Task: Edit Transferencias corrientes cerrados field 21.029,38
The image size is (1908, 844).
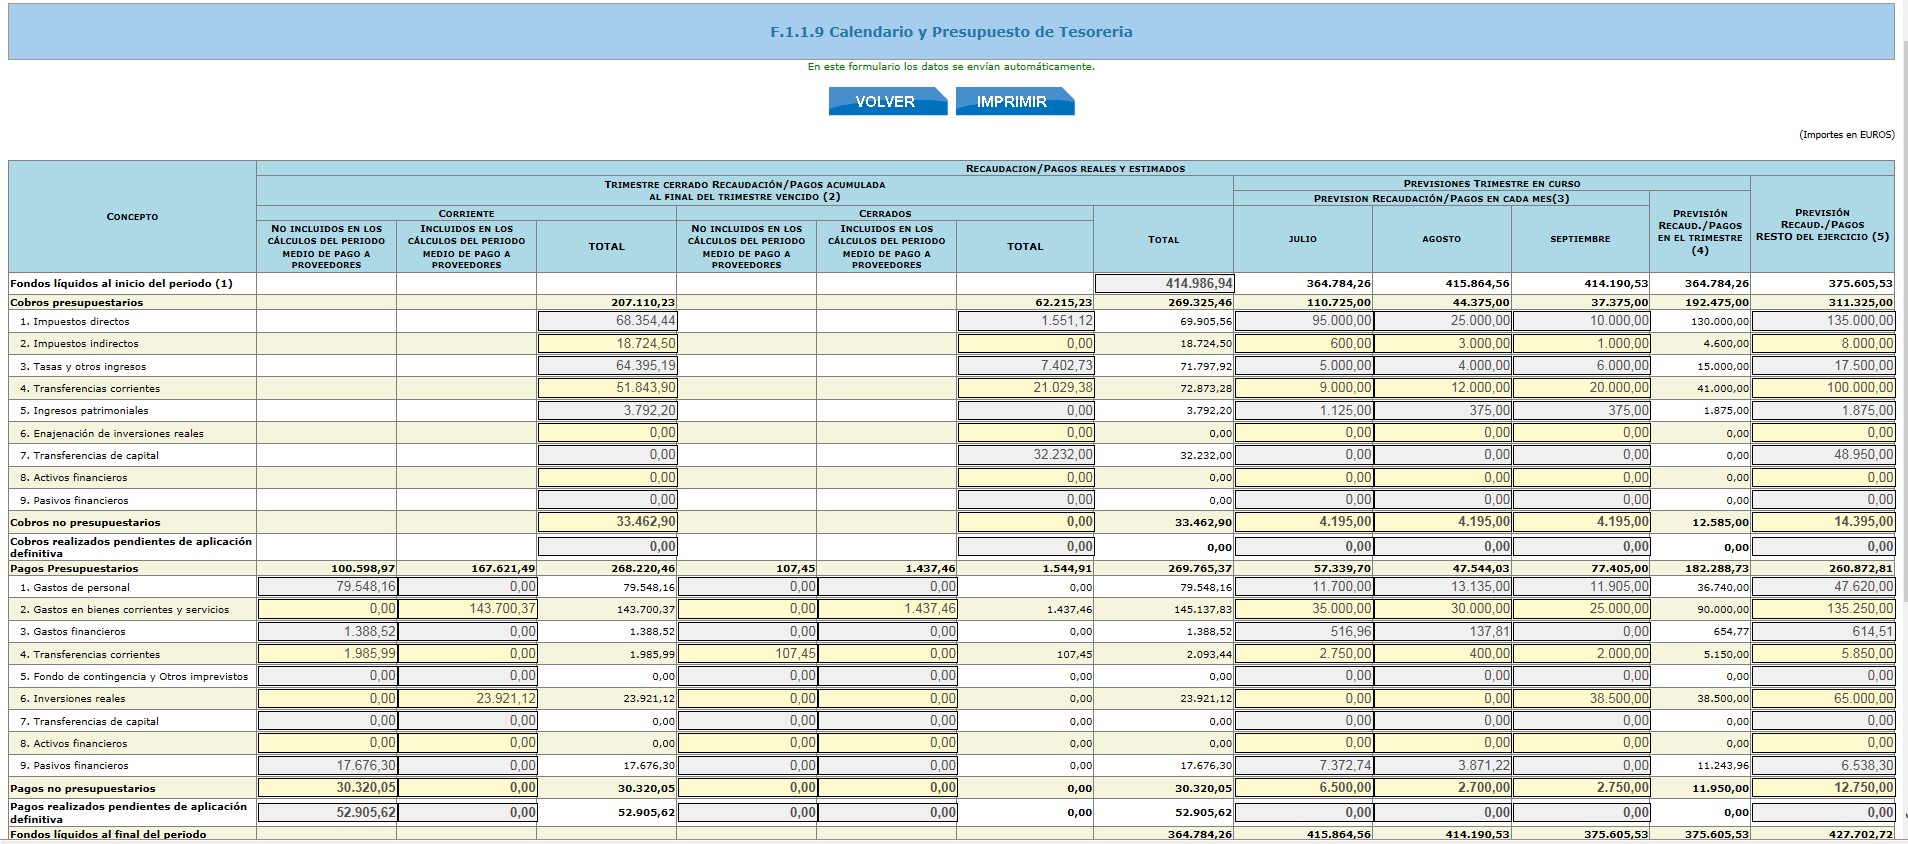Action: [1026, 388]
